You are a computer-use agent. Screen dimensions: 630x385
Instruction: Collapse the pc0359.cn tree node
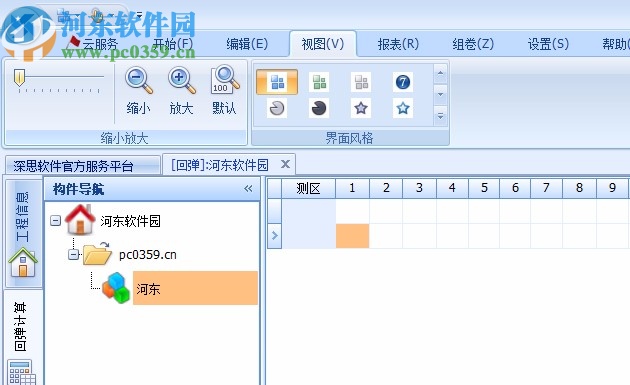[73, 254]
